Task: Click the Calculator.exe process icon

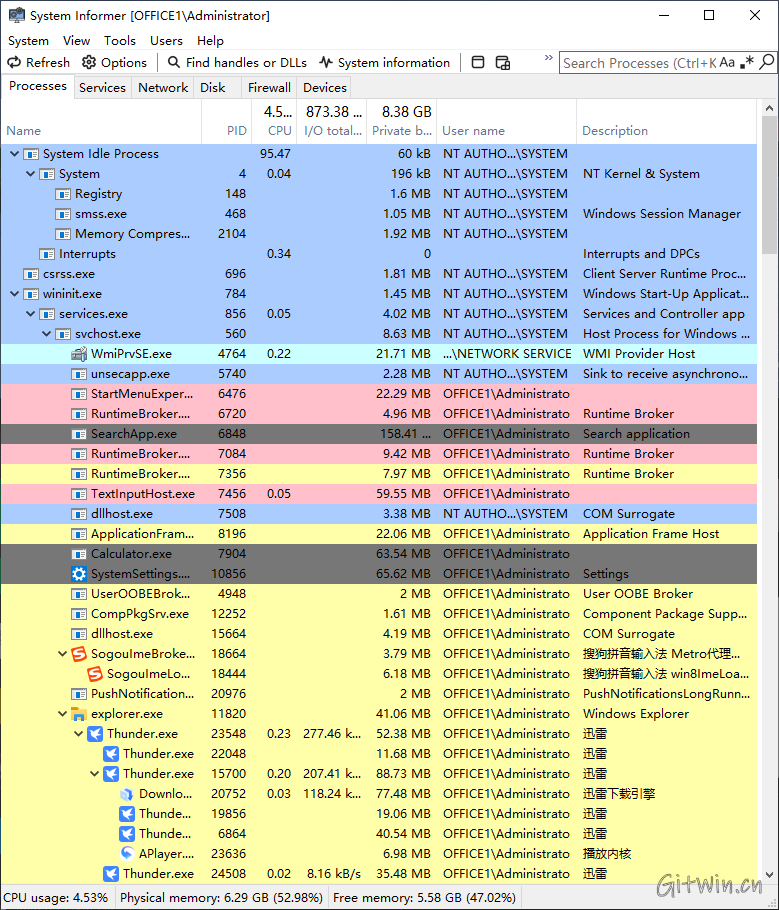Action: coord(79,554)
